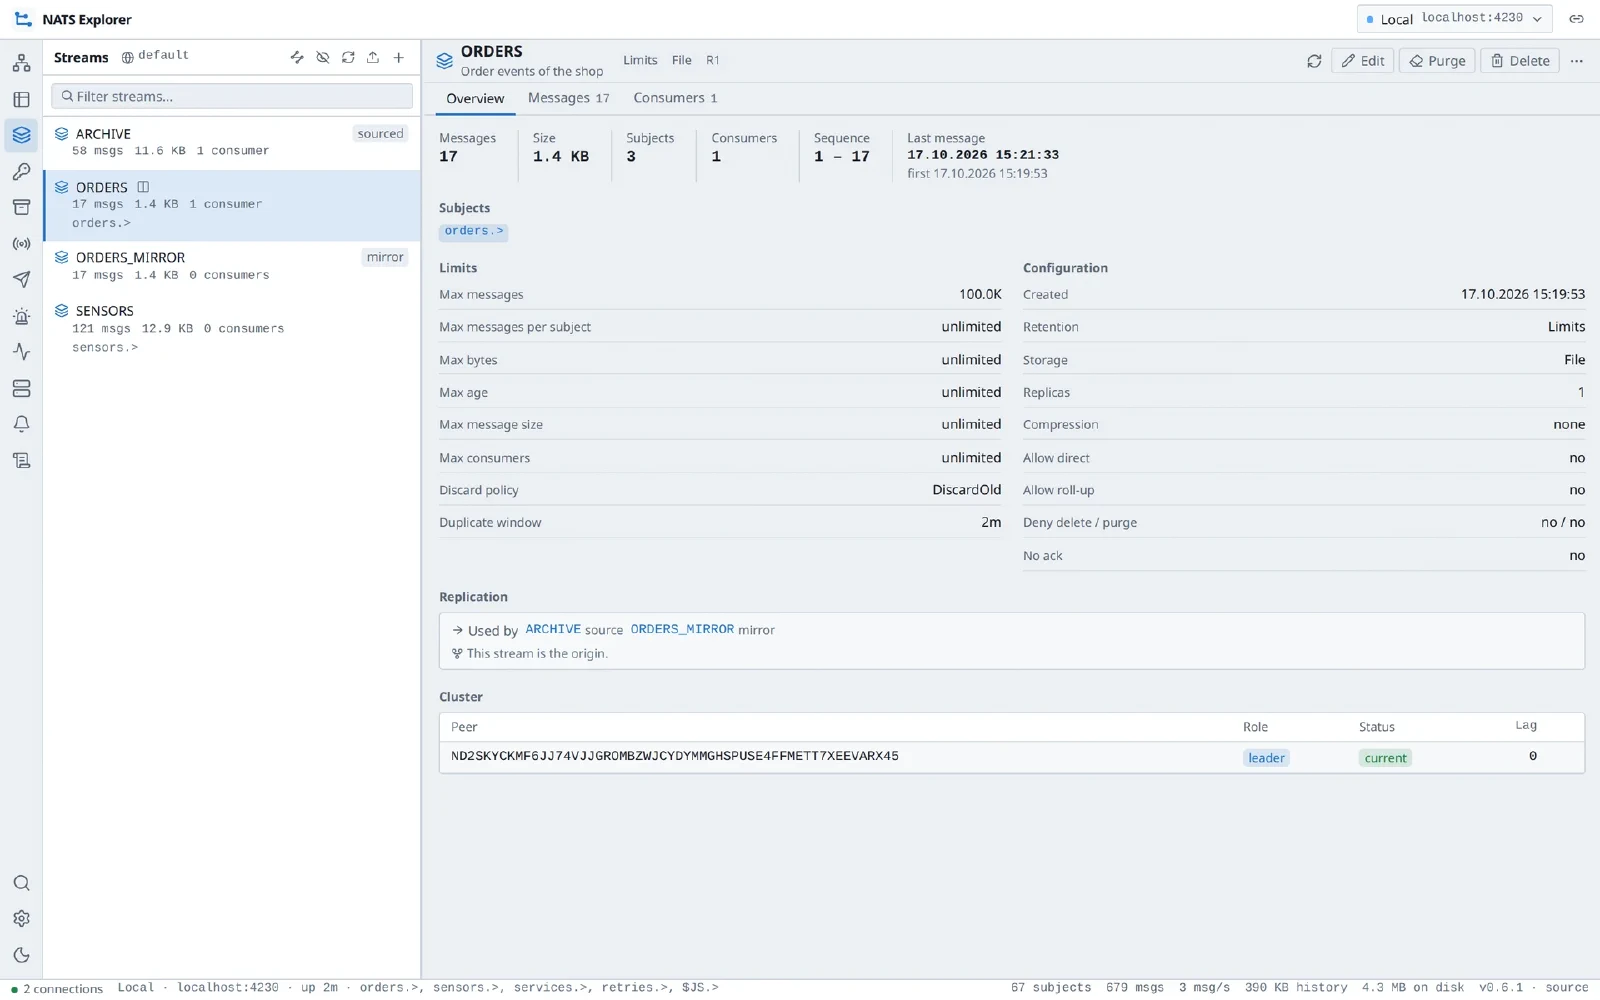Click the Purge button

click(x=1437, y=61)
